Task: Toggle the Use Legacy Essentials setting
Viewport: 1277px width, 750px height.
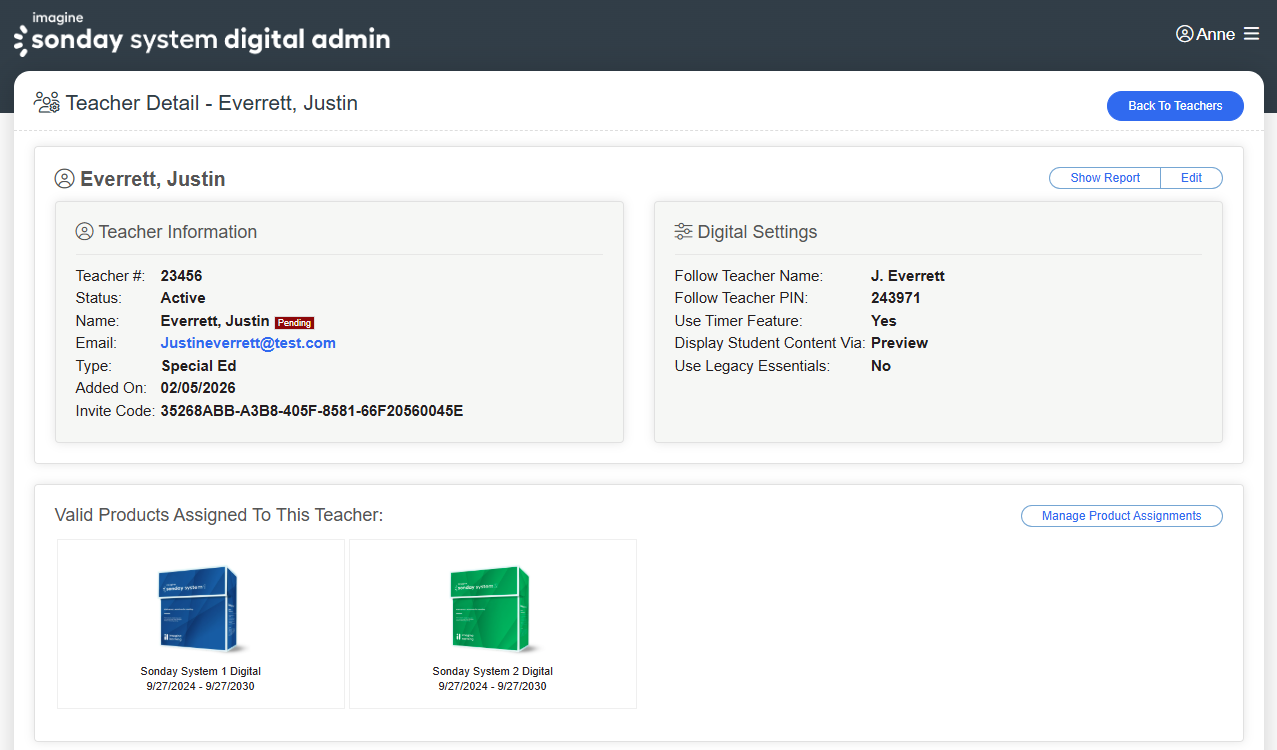Action: coord(880,365)
